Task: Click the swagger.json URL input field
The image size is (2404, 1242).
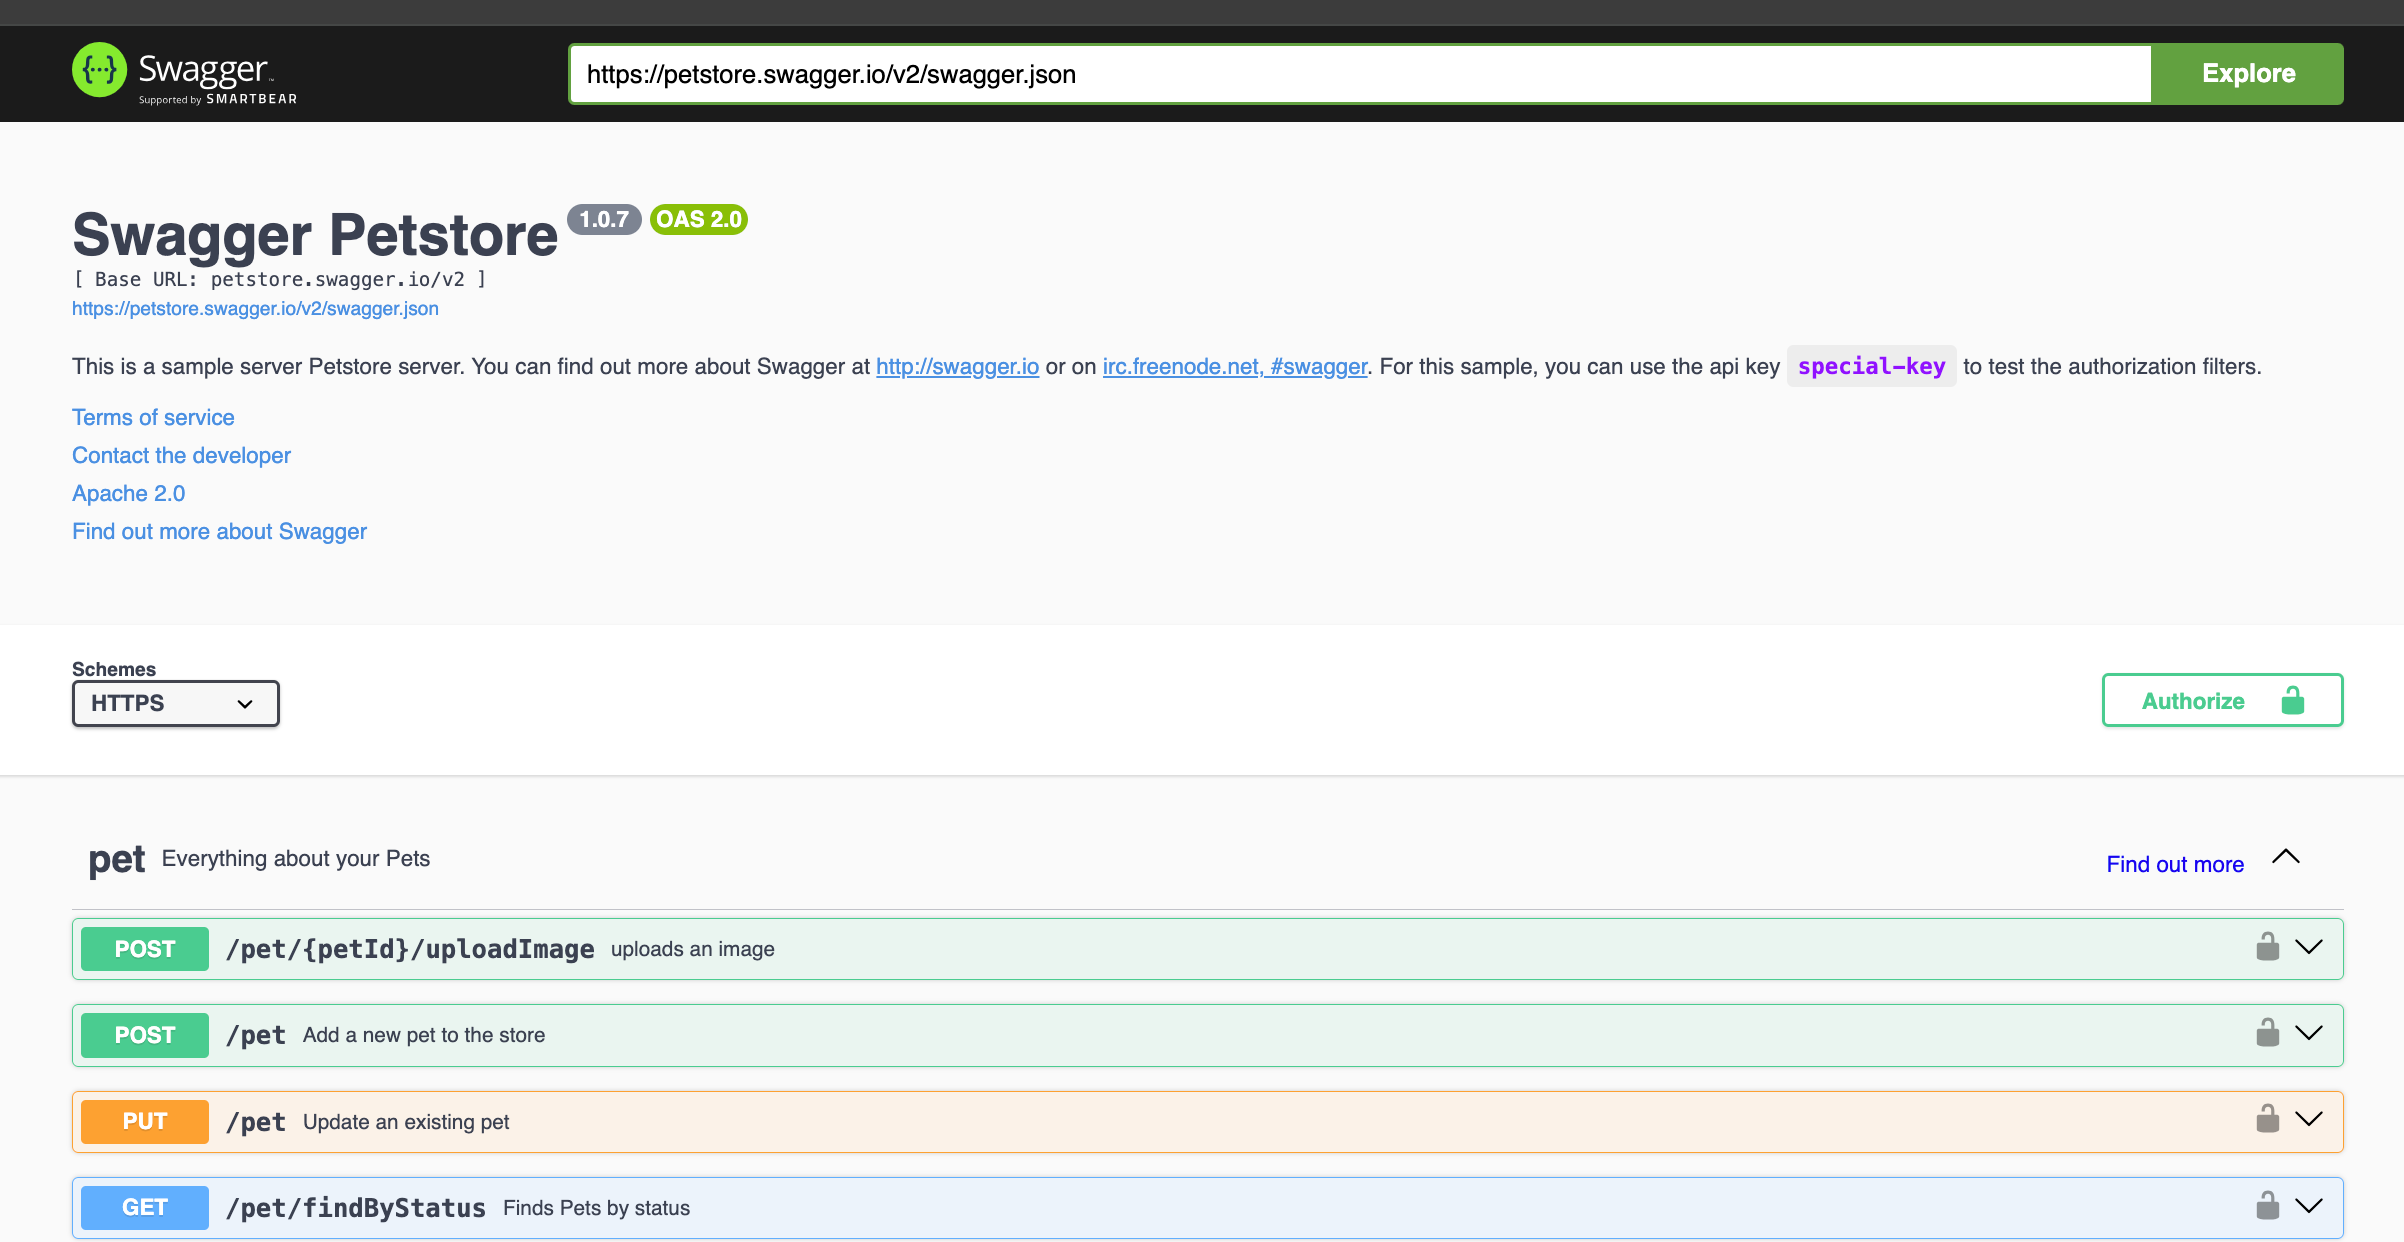Action: pyautogui.click(x=1360, y=74)
